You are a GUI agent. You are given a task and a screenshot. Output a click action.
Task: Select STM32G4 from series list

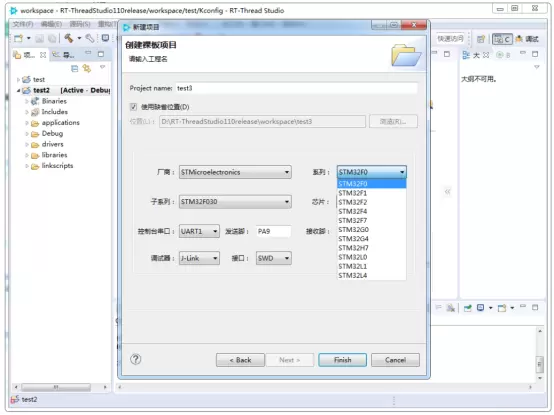click(x=371, y=239)
